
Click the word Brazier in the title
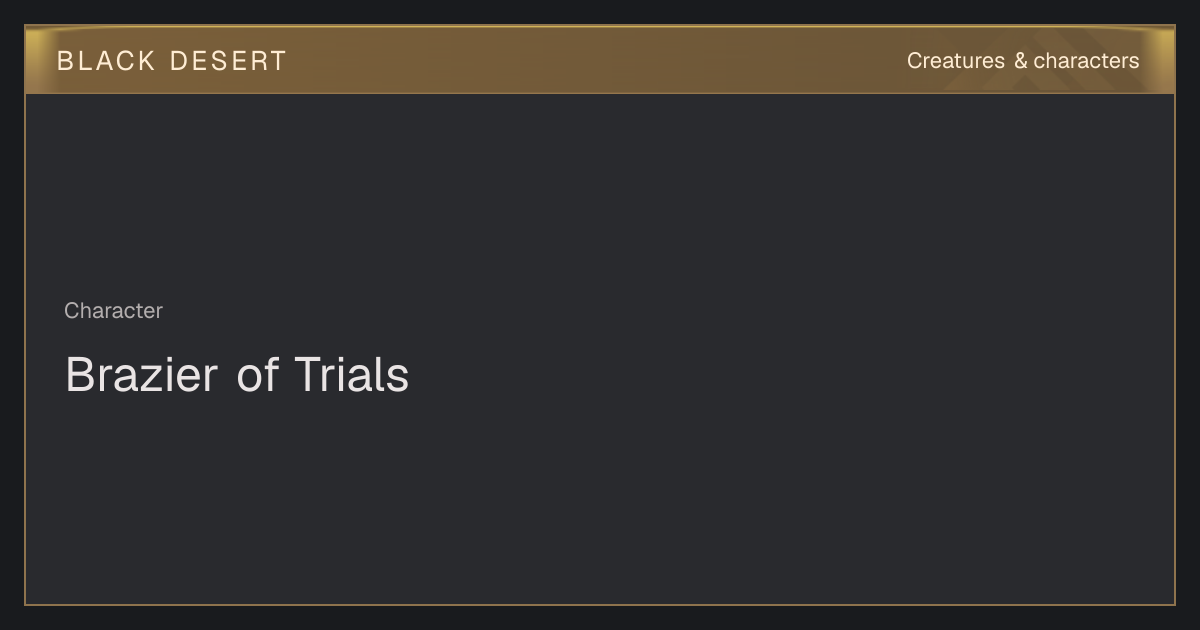coord(141,375)
